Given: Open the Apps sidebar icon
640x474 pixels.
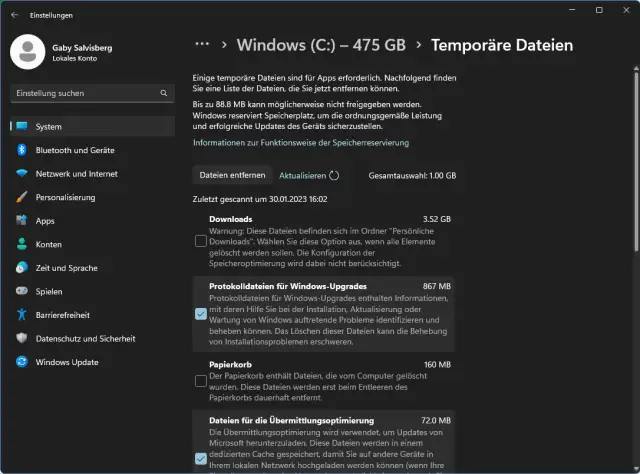Looking at the screenshot, I should tap(21, 221).
